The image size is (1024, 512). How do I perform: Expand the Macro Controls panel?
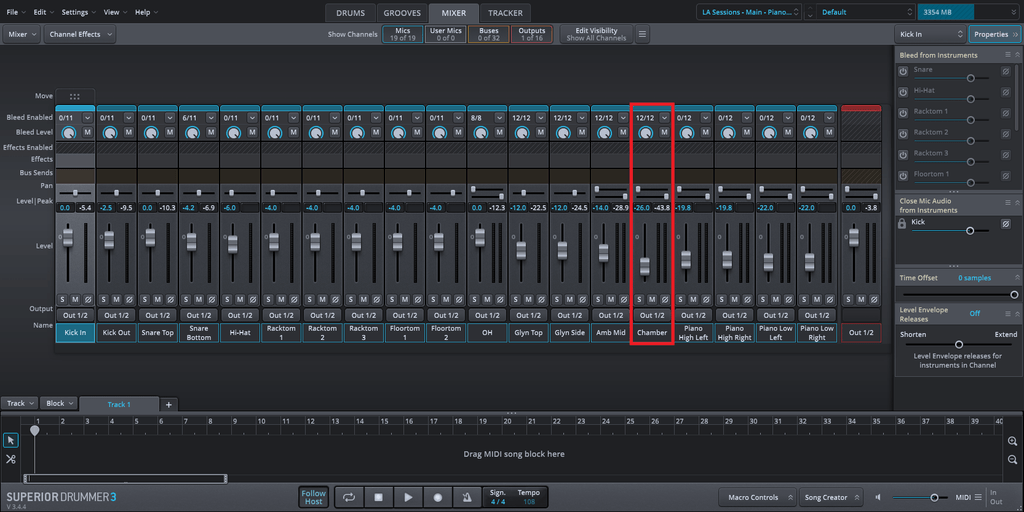[758, 498]
